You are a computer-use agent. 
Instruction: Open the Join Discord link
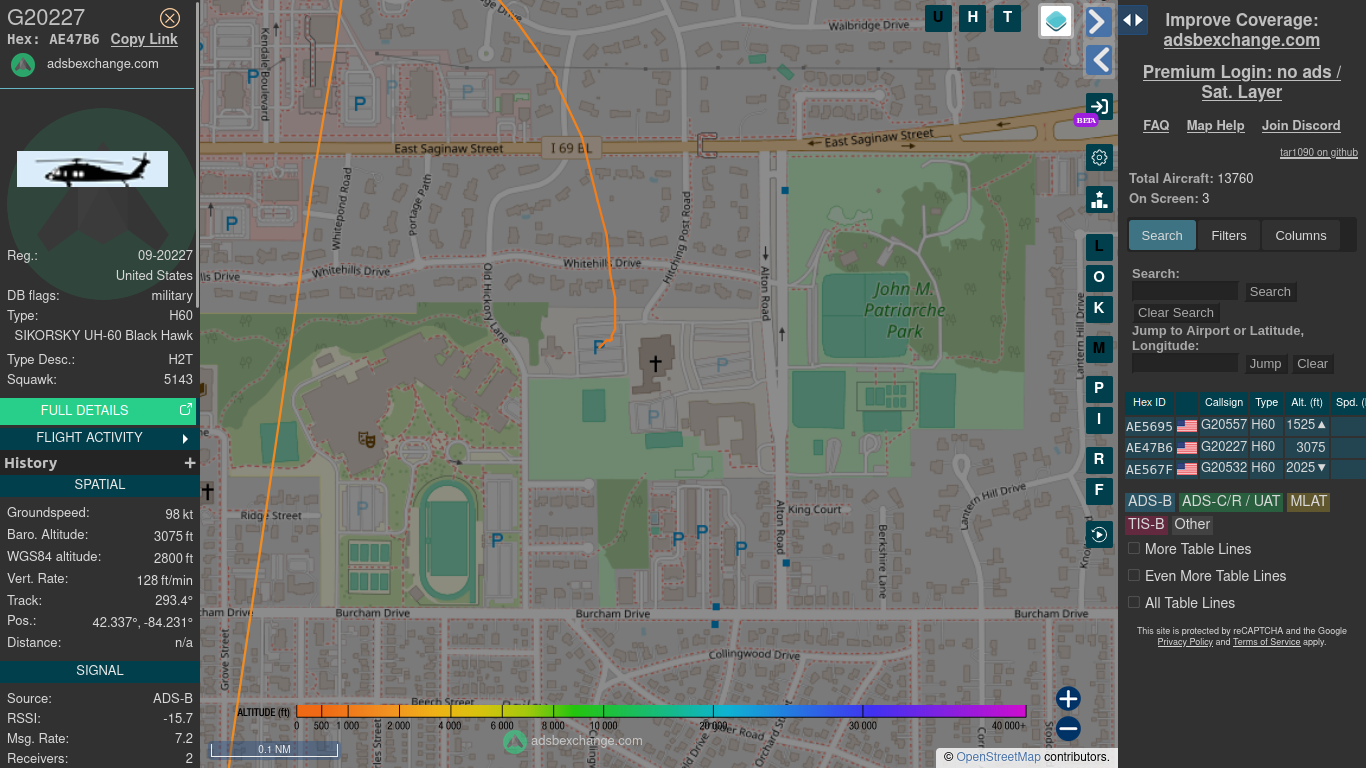(x=1301, y=125)
